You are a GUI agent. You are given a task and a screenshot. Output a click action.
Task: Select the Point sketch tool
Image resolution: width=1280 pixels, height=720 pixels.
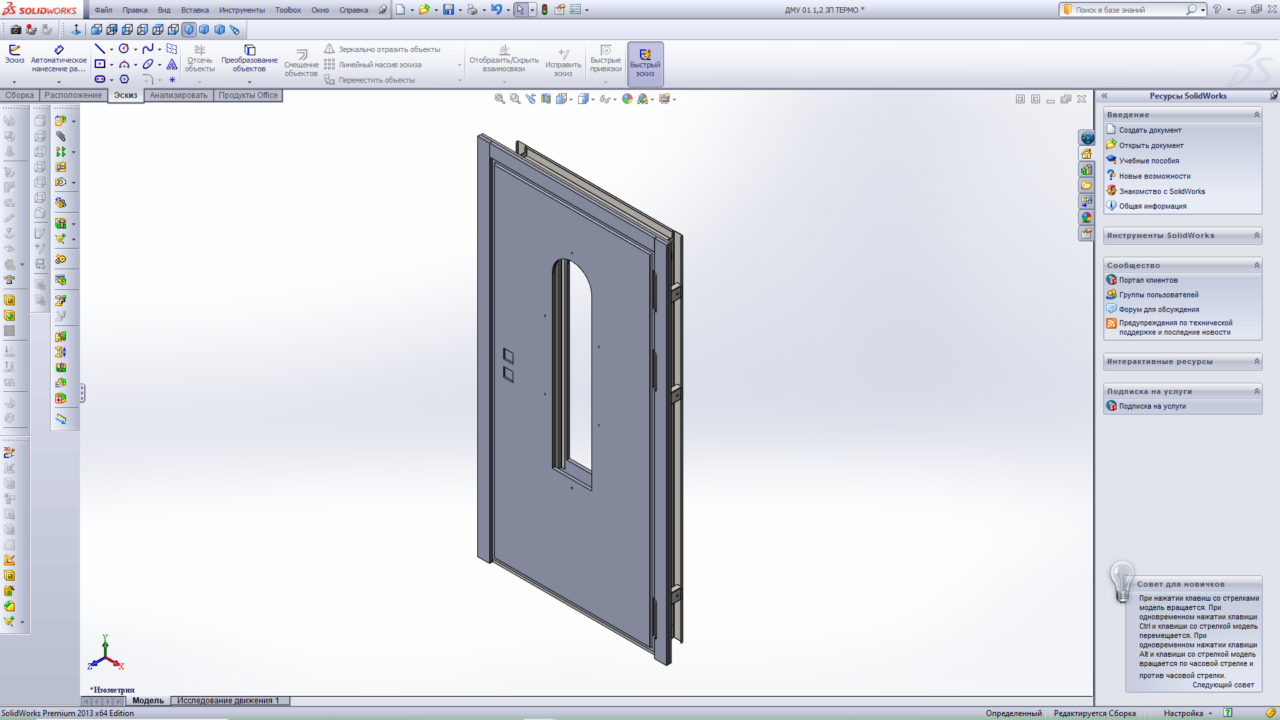coord(172,79)
